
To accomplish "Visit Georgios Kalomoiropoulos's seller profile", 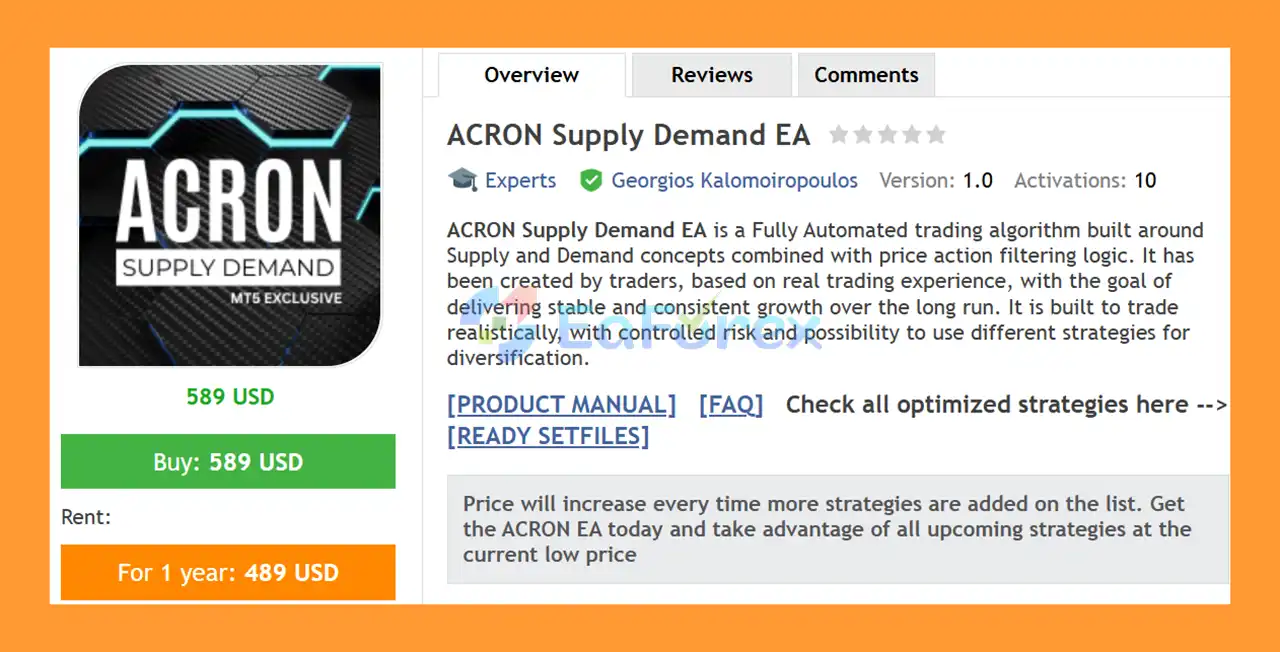I will coord(734,180).
